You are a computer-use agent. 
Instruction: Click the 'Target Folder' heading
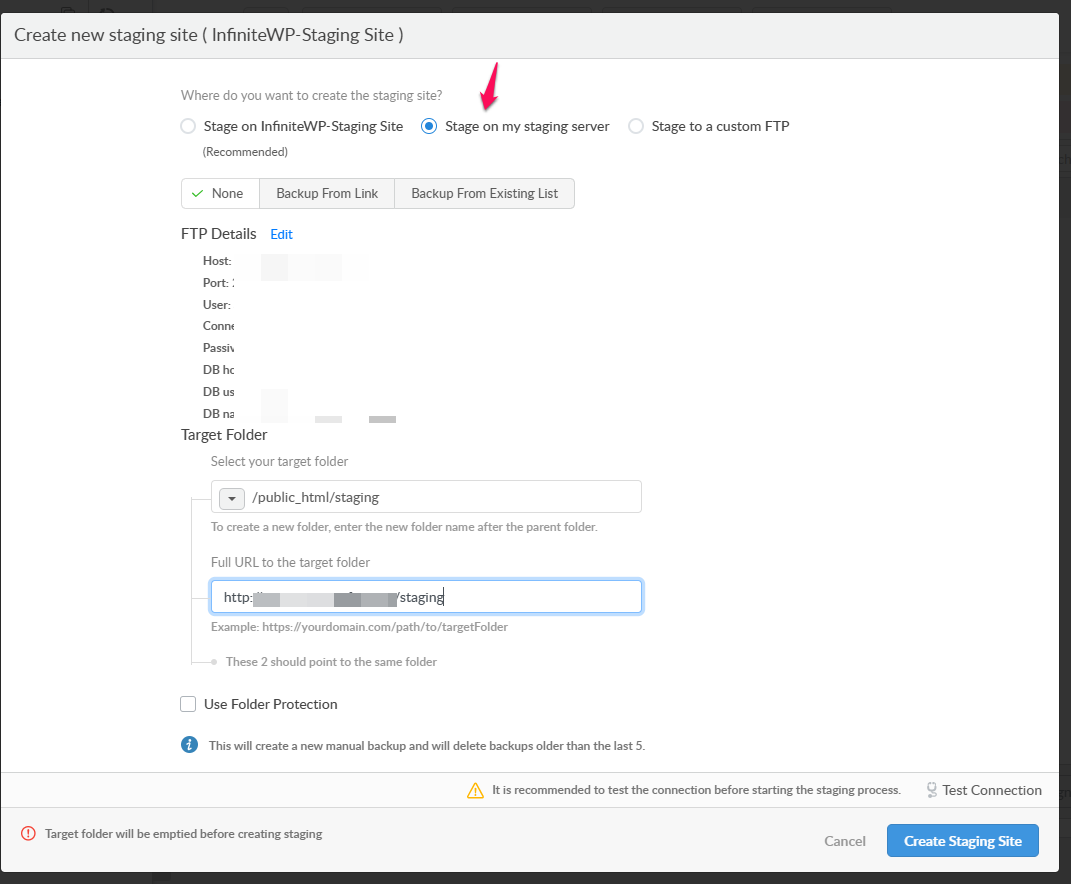(224, 435)
